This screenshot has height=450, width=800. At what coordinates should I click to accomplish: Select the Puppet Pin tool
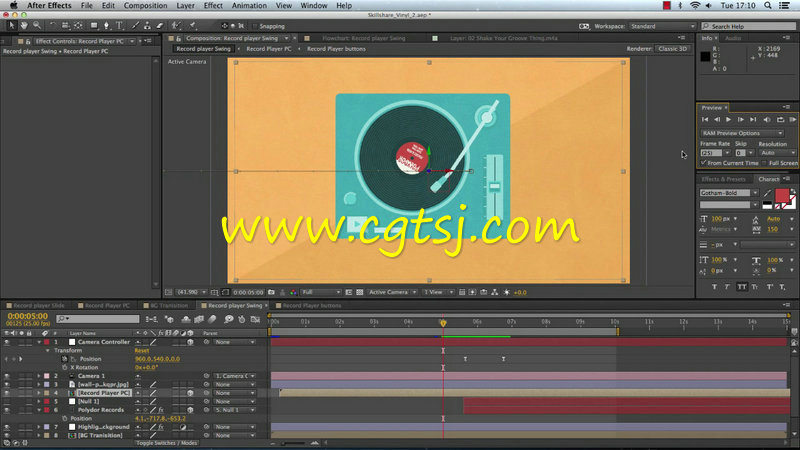click(x=192, y=25)
